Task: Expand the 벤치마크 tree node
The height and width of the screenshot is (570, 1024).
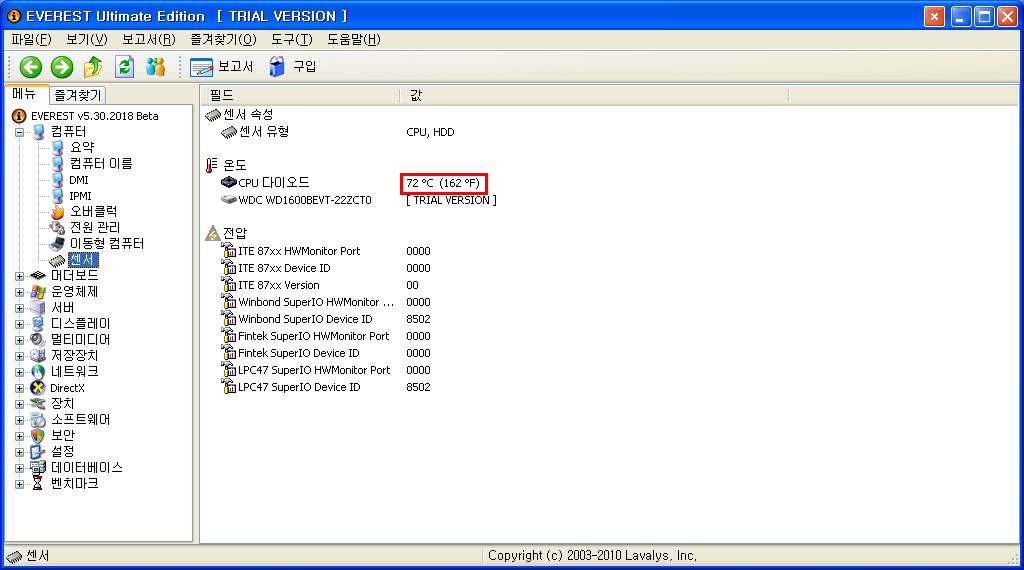Action: pos(19,484)
